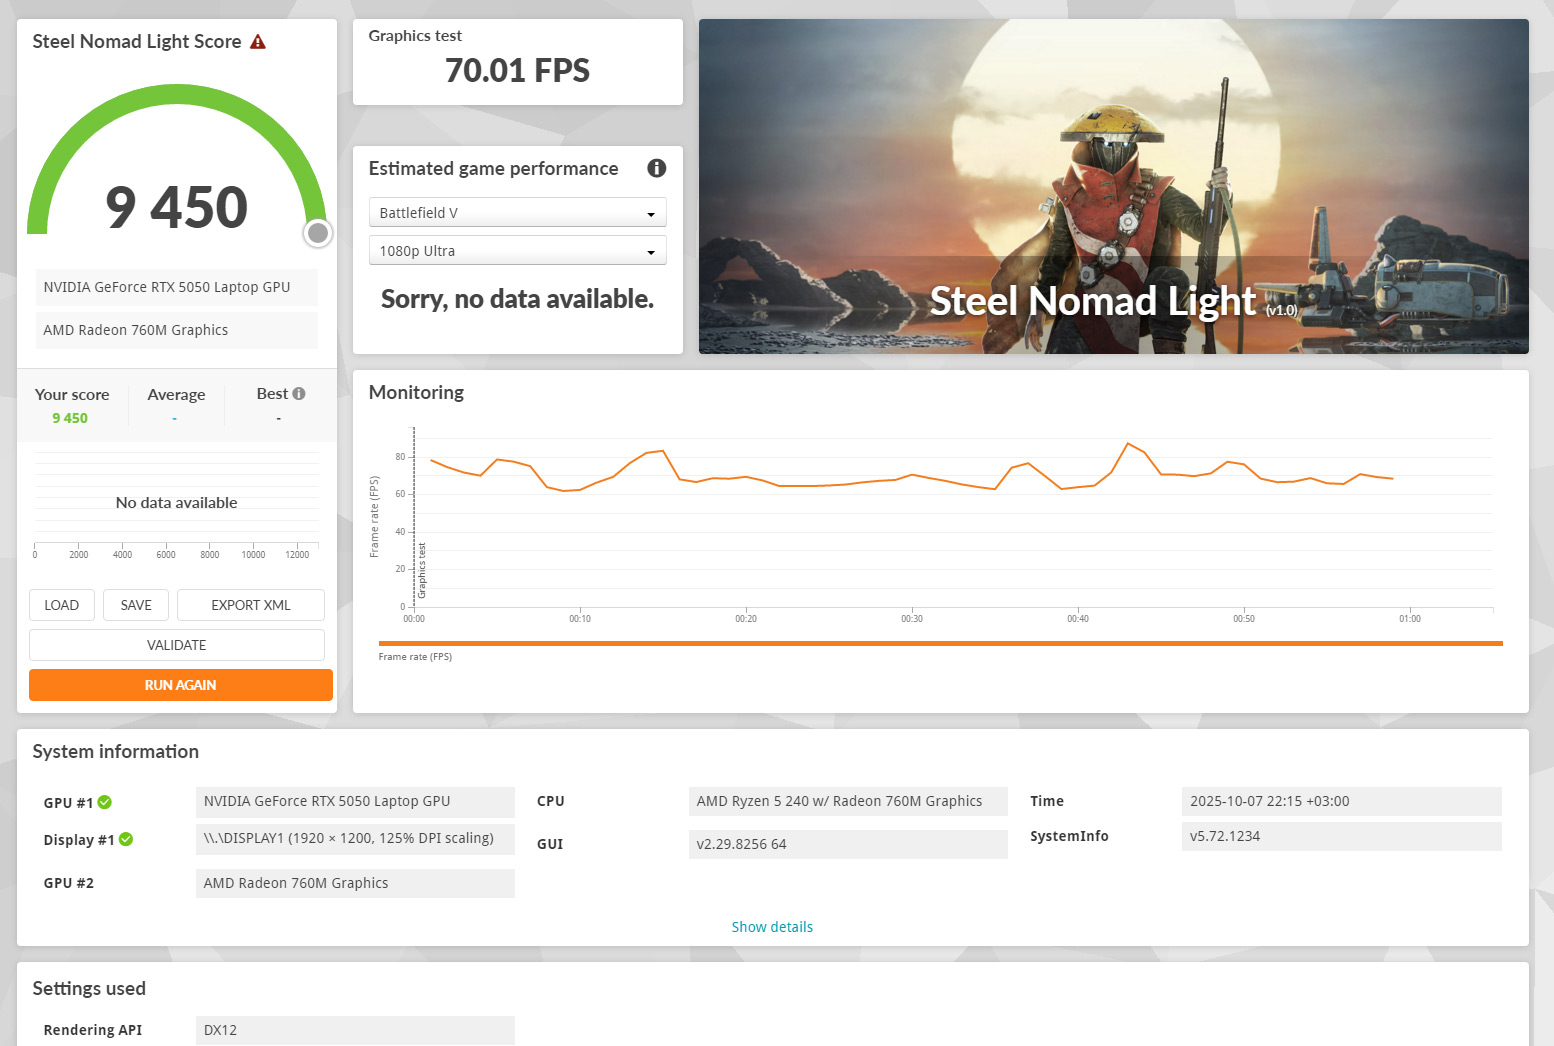The image size is (1554, 1046).
Task: Click the DX12 Rendering API value field
Action: pos(355,1030)
